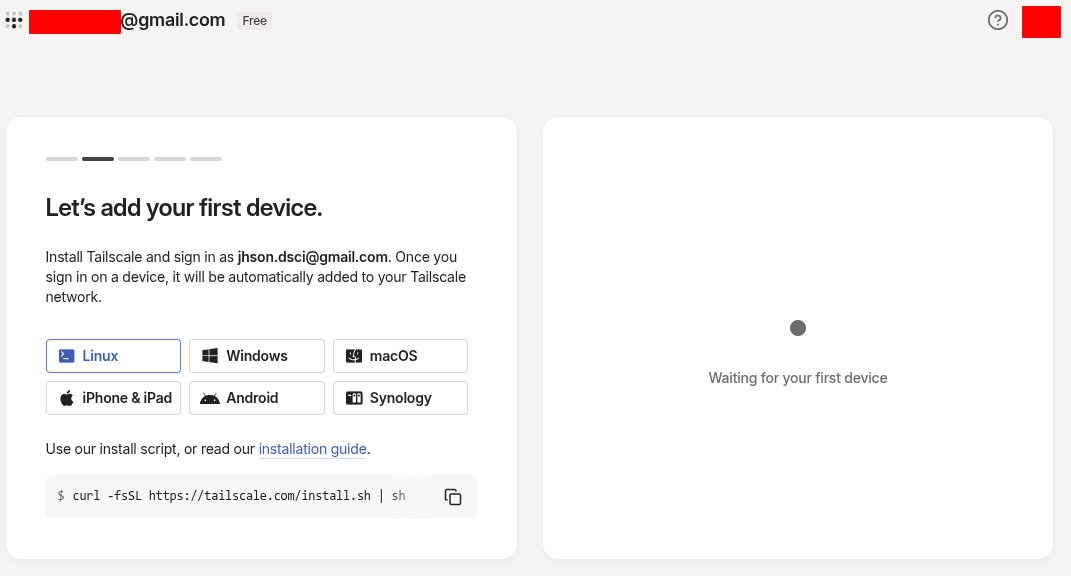Copy the install script command
This screenshot has height=576, width=1071.
point(453,497)
